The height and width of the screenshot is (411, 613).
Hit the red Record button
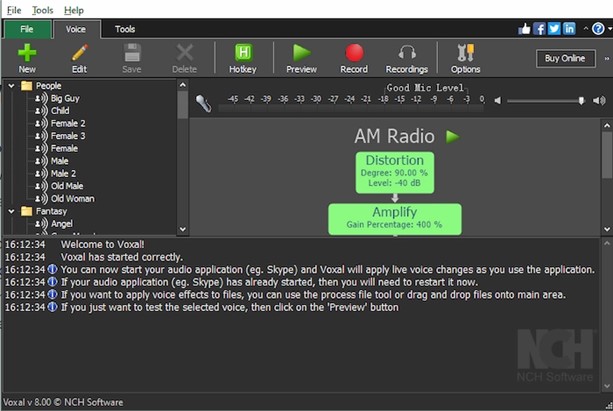point(354,59)
